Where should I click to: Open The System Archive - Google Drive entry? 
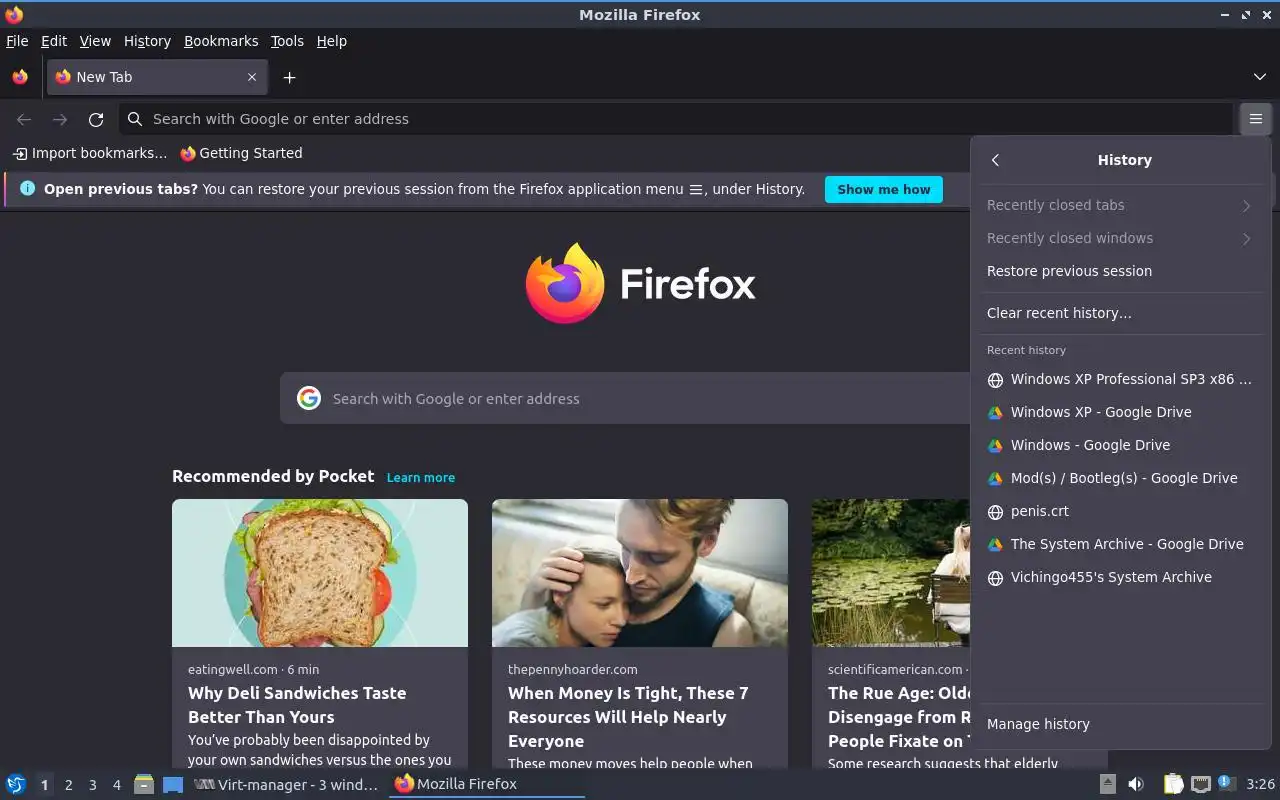point(1121,544)
